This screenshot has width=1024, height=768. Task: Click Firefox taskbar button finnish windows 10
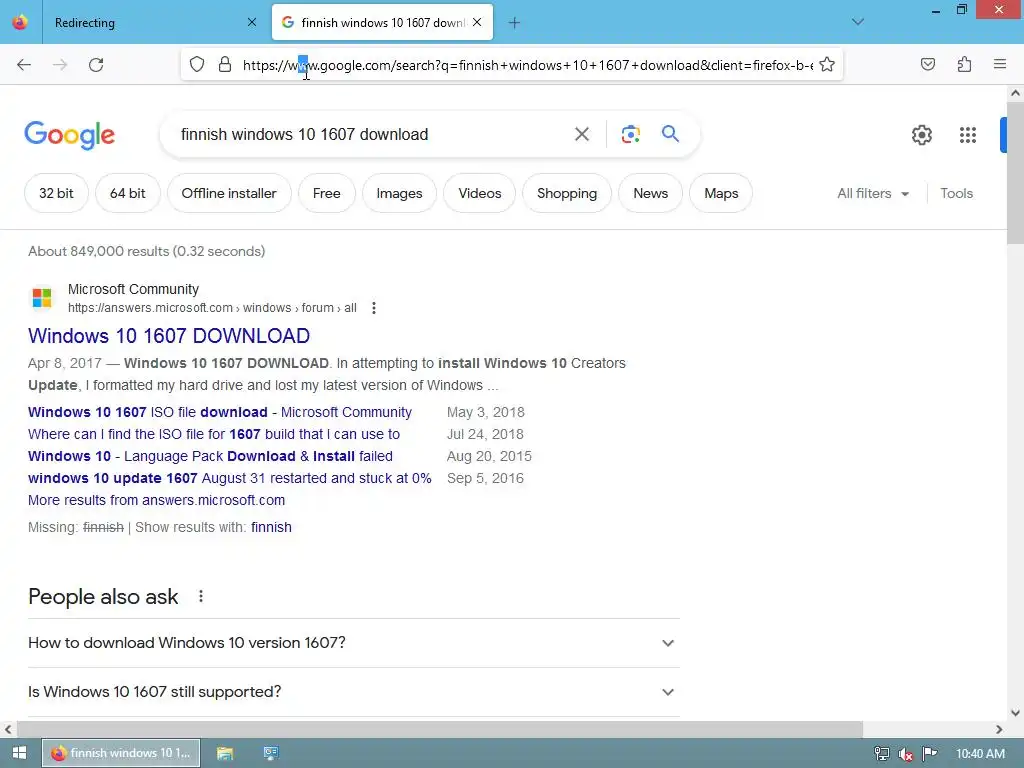121,753
